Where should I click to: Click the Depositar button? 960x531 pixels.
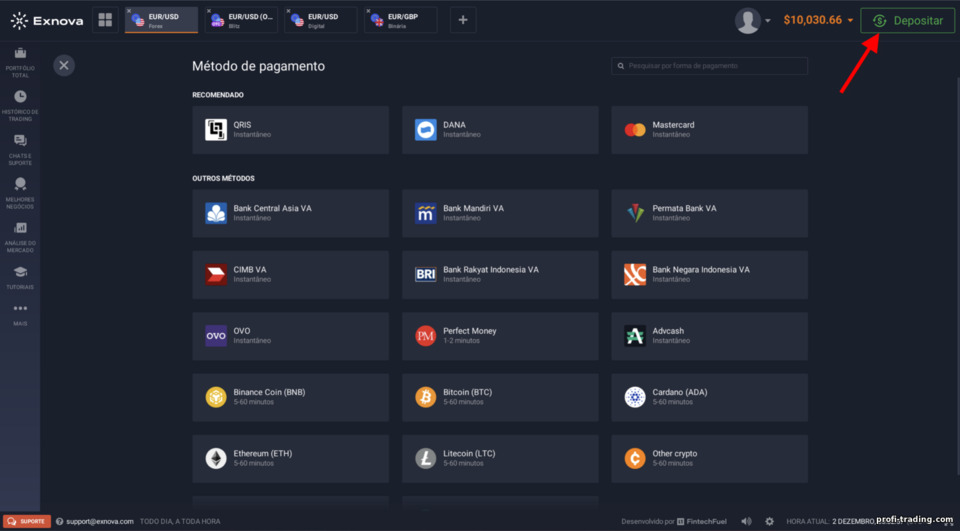pos(907,21)
